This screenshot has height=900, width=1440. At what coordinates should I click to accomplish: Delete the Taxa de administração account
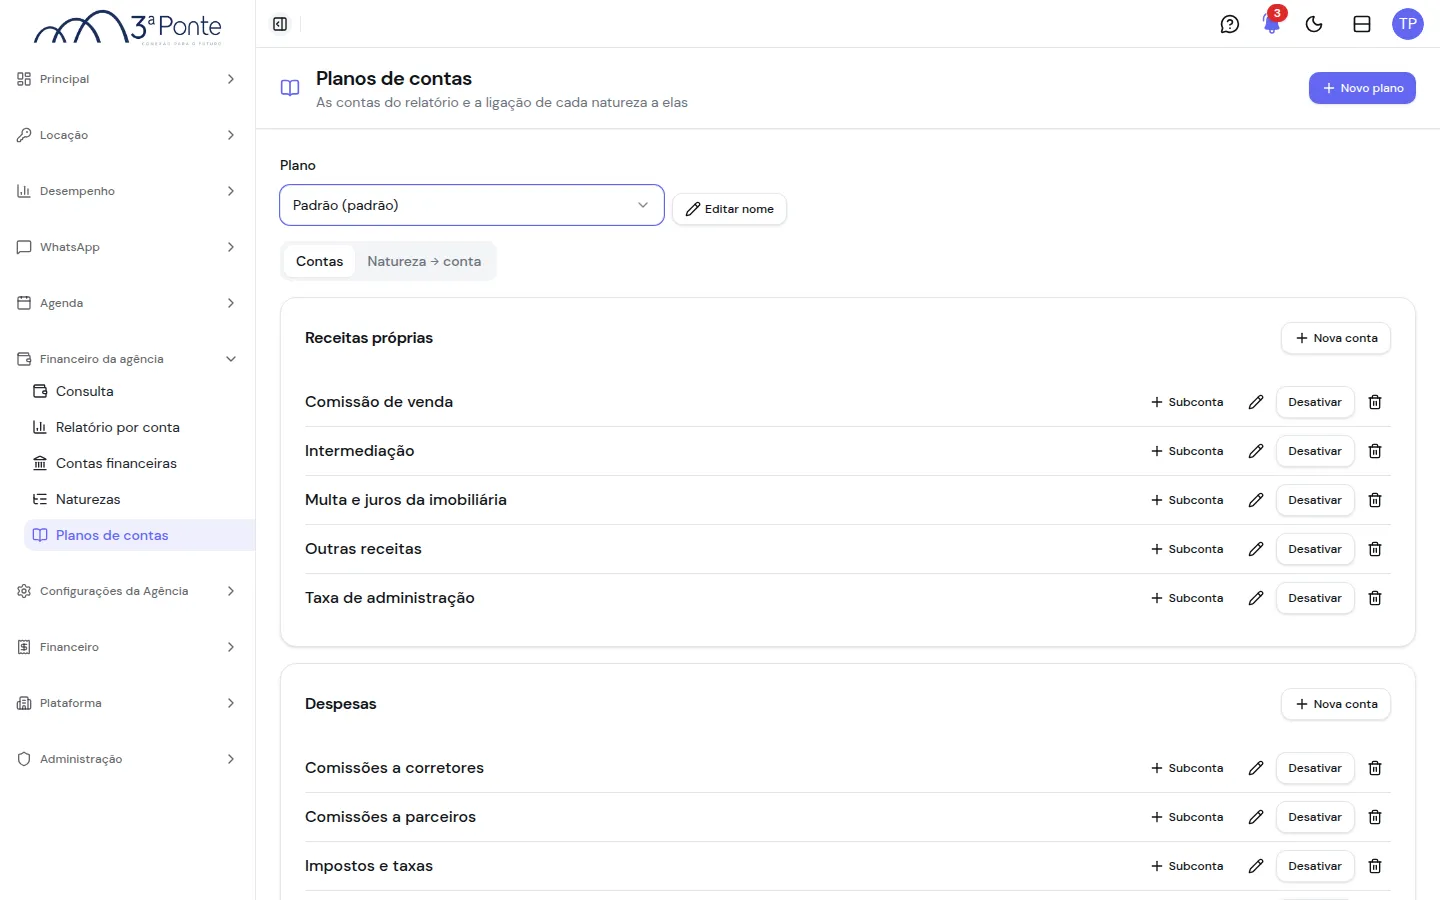click(1375, 598)
